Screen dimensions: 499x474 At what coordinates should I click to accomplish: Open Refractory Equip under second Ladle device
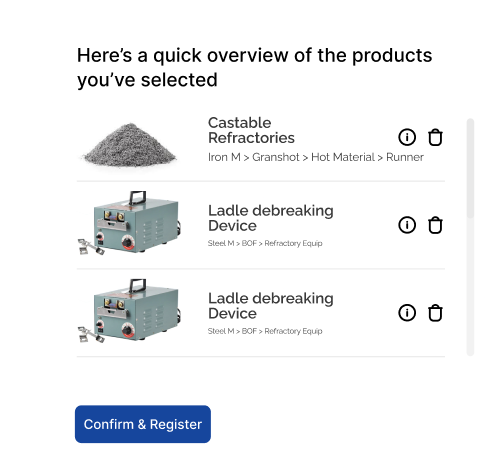[x=293, y=331]
